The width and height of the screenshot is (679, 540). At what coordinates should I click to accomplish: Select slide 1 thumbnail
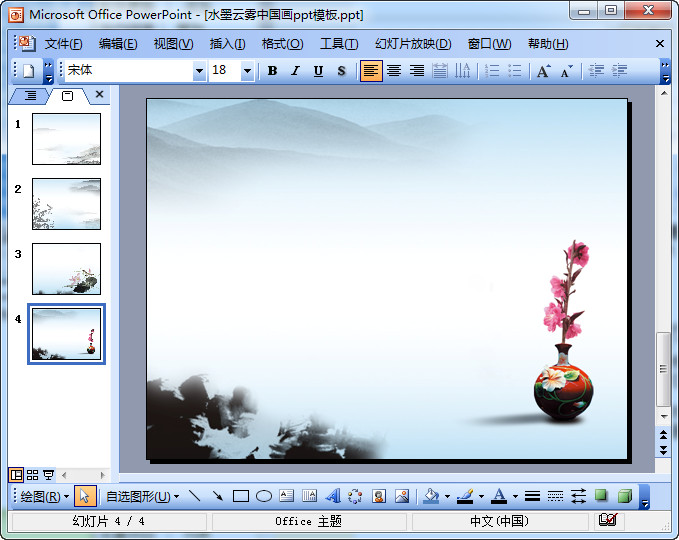(x=66, y=139)
